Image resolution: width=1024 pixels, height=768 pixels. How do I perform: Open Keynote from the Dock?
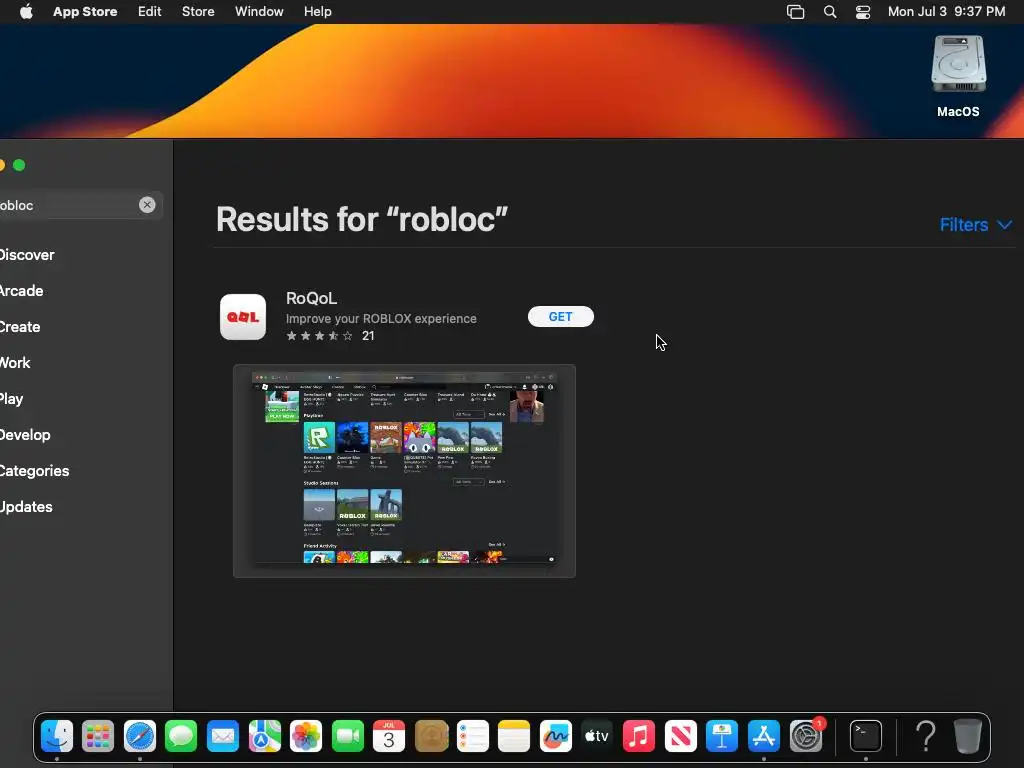click(722, 736)
